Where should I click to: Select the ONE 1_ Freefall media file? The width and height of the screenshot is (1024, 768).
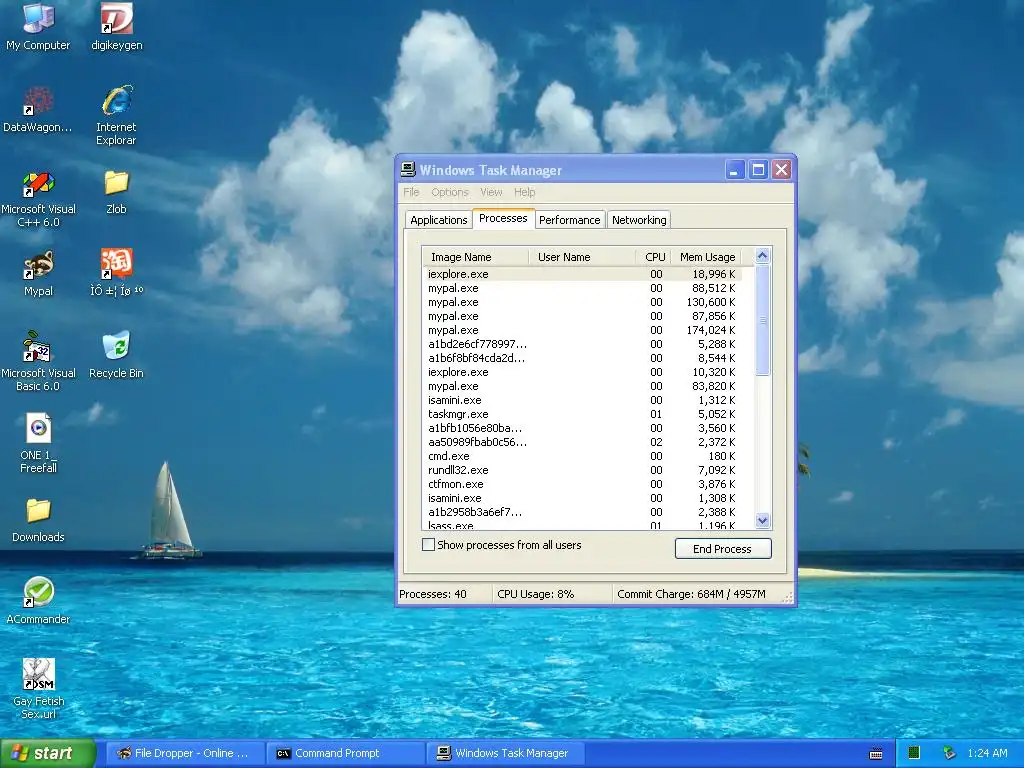pos(39,443)
